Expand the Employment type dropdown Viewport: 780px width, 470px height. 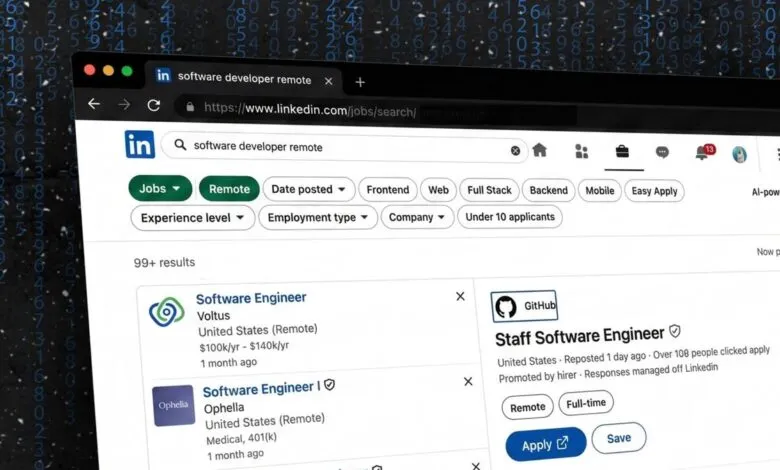coord(318,217)
